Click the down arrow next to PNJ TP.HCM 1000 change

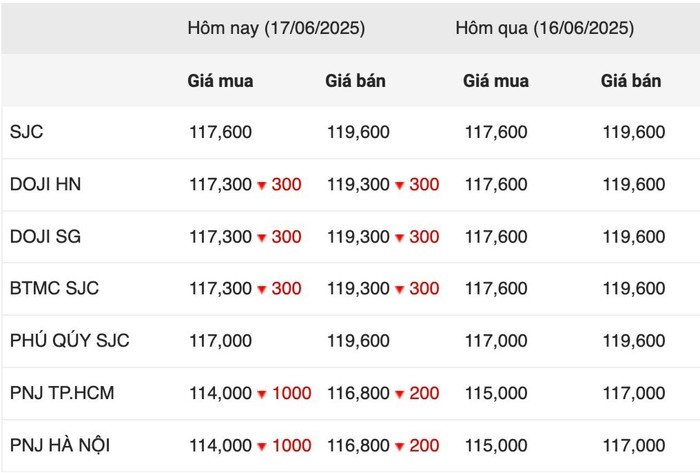click(262, 394)
